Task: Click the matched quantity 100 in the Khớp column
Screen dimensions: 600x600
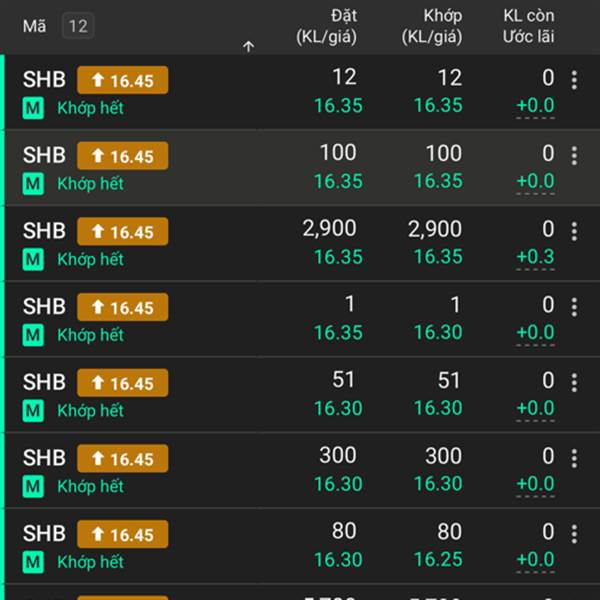Action: click(443, 153)
